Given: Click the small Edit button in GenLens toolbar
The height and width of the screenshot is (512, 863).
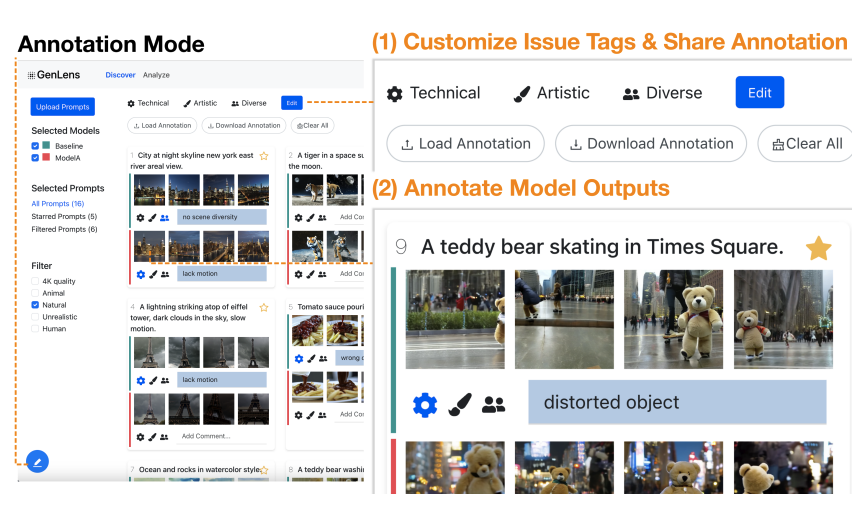Looking at the screenshot, I should [292, 103].
